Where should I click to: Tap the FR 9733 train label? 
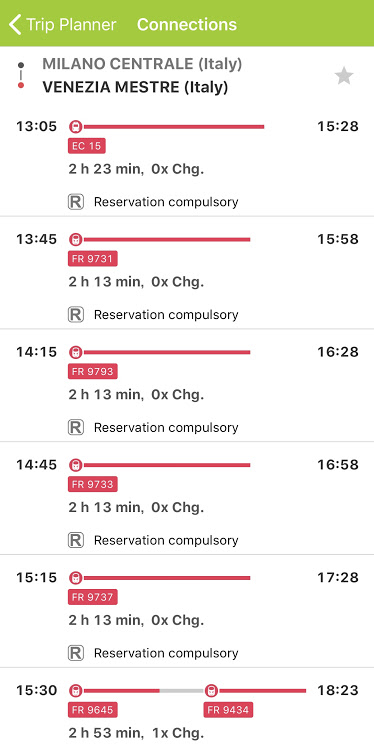(93, 484)
